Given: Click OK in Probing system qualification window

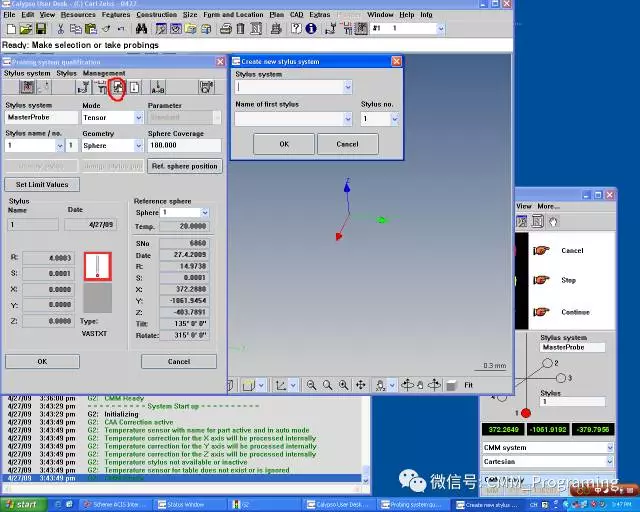Looking at the screenshot, I should 42,361.
